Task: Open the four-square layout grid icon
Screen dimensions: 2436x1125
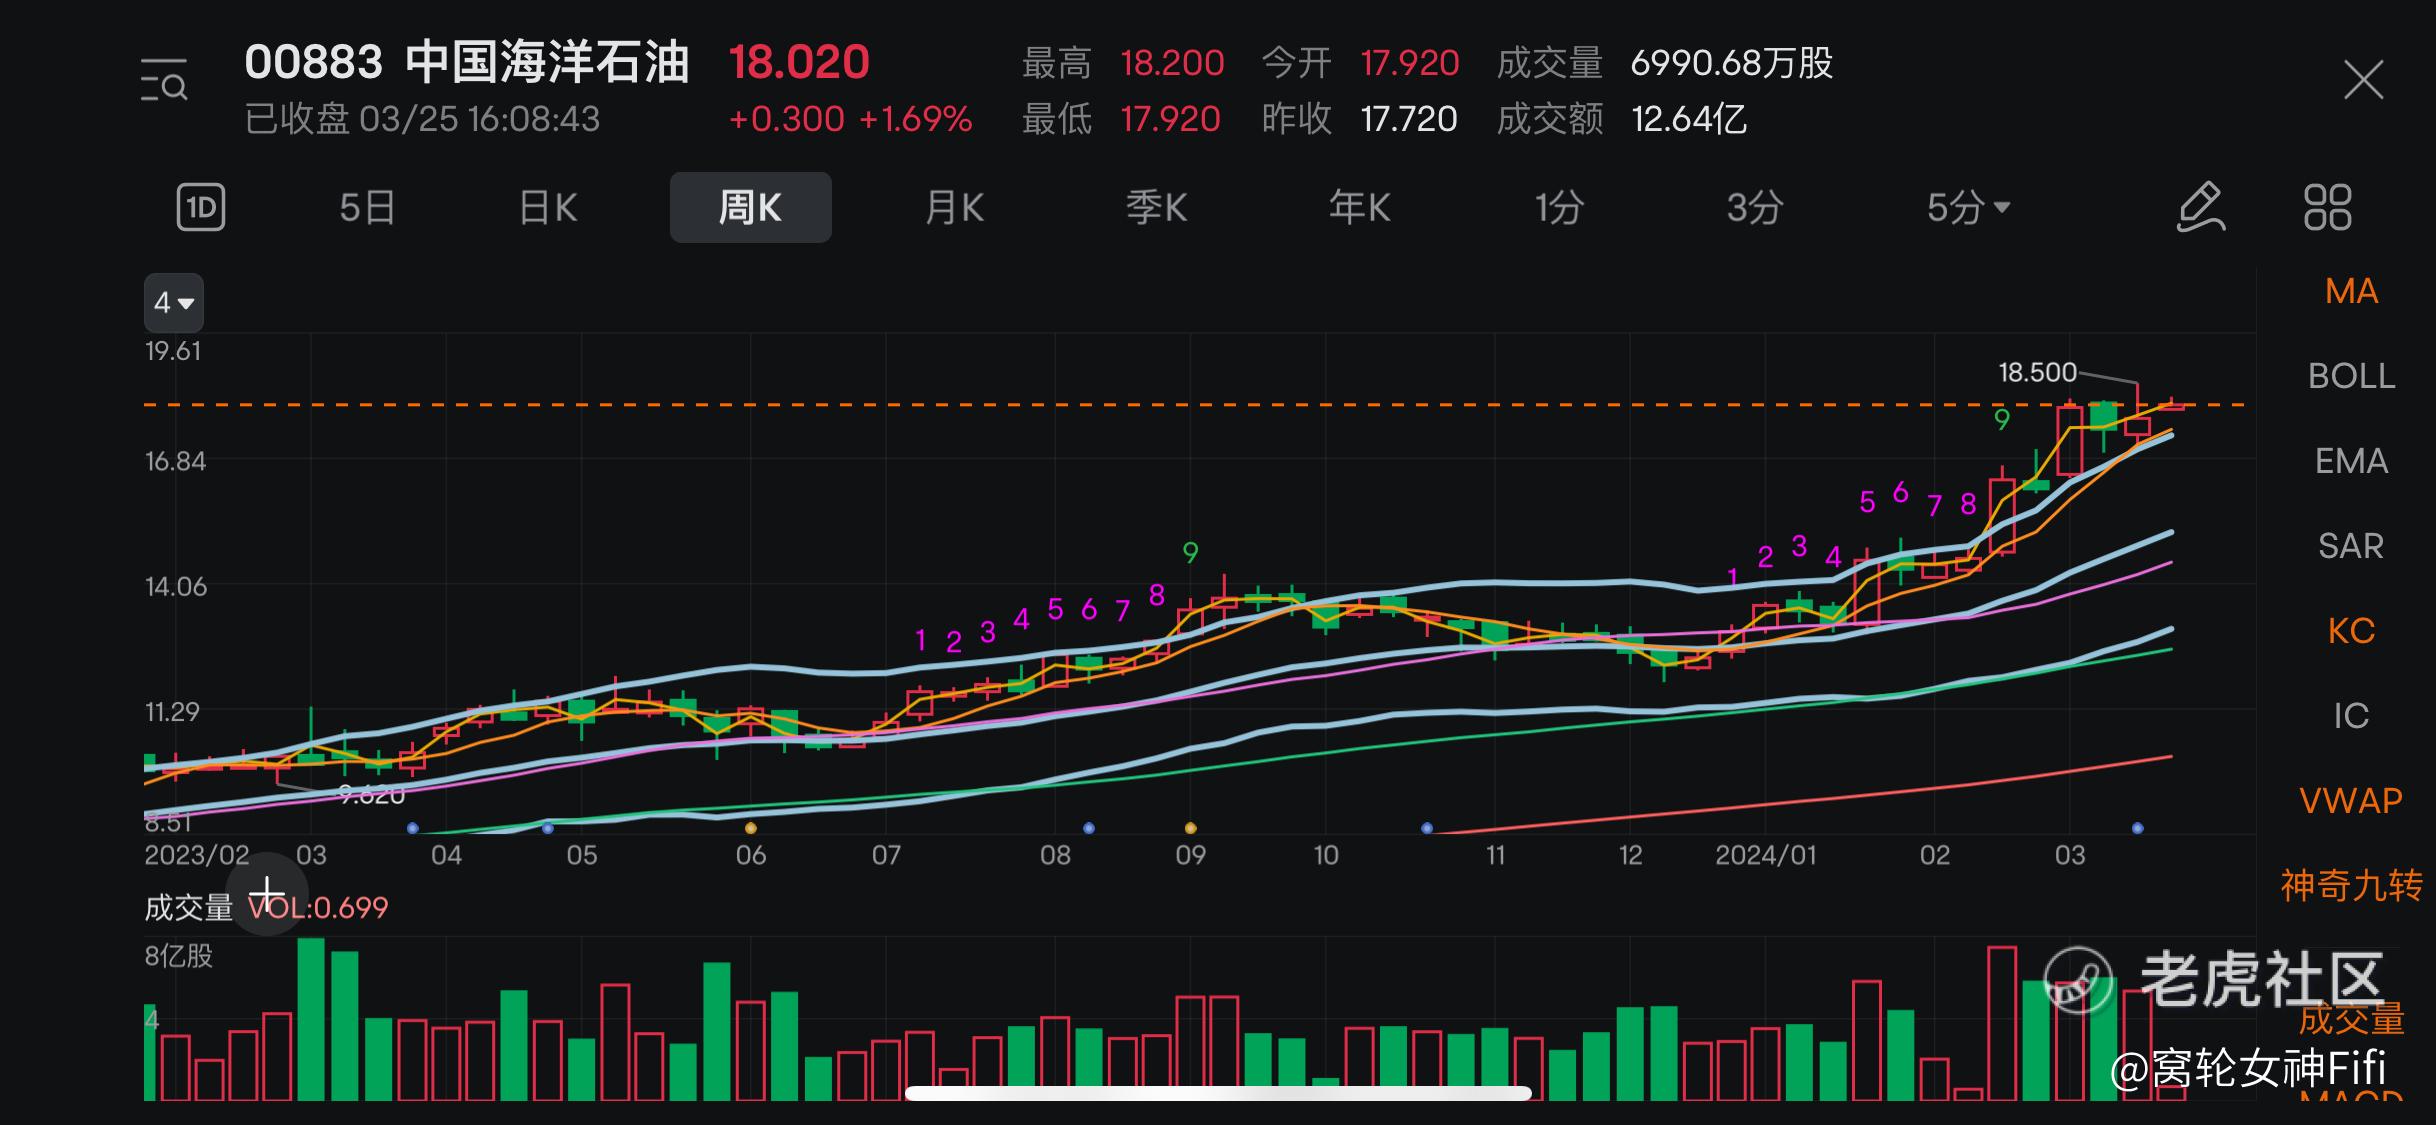Action: coord(2328,208)
